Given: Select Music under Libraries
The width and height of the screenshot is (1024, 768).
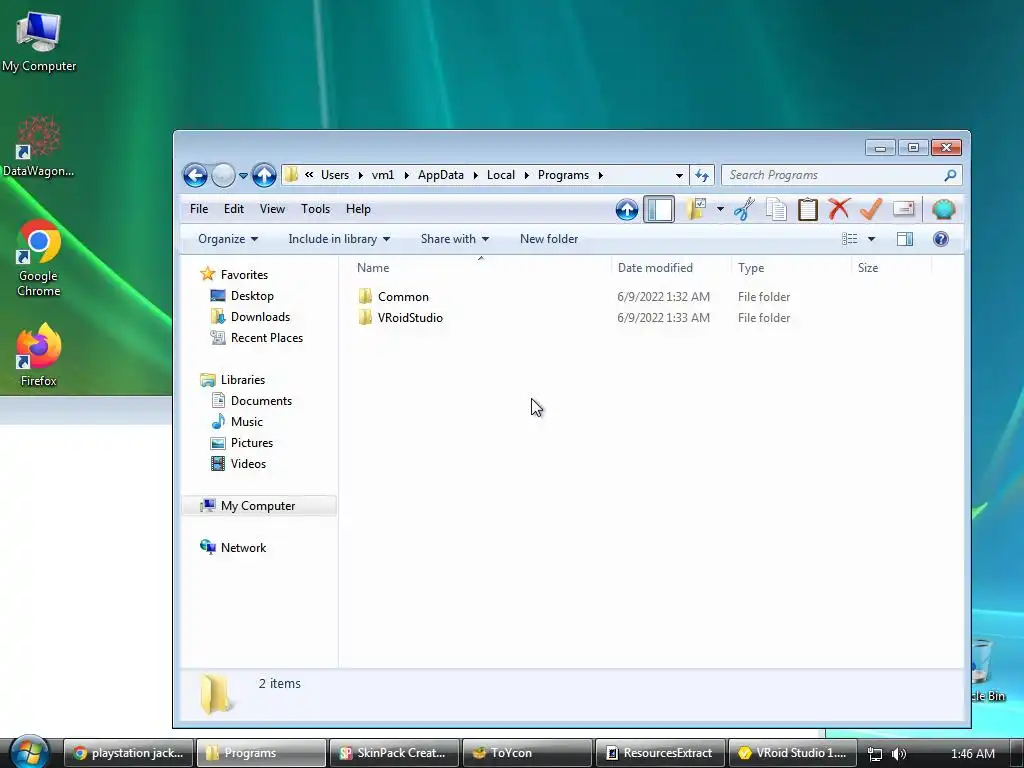Looking at the screenshot, I should pos(246,422).
